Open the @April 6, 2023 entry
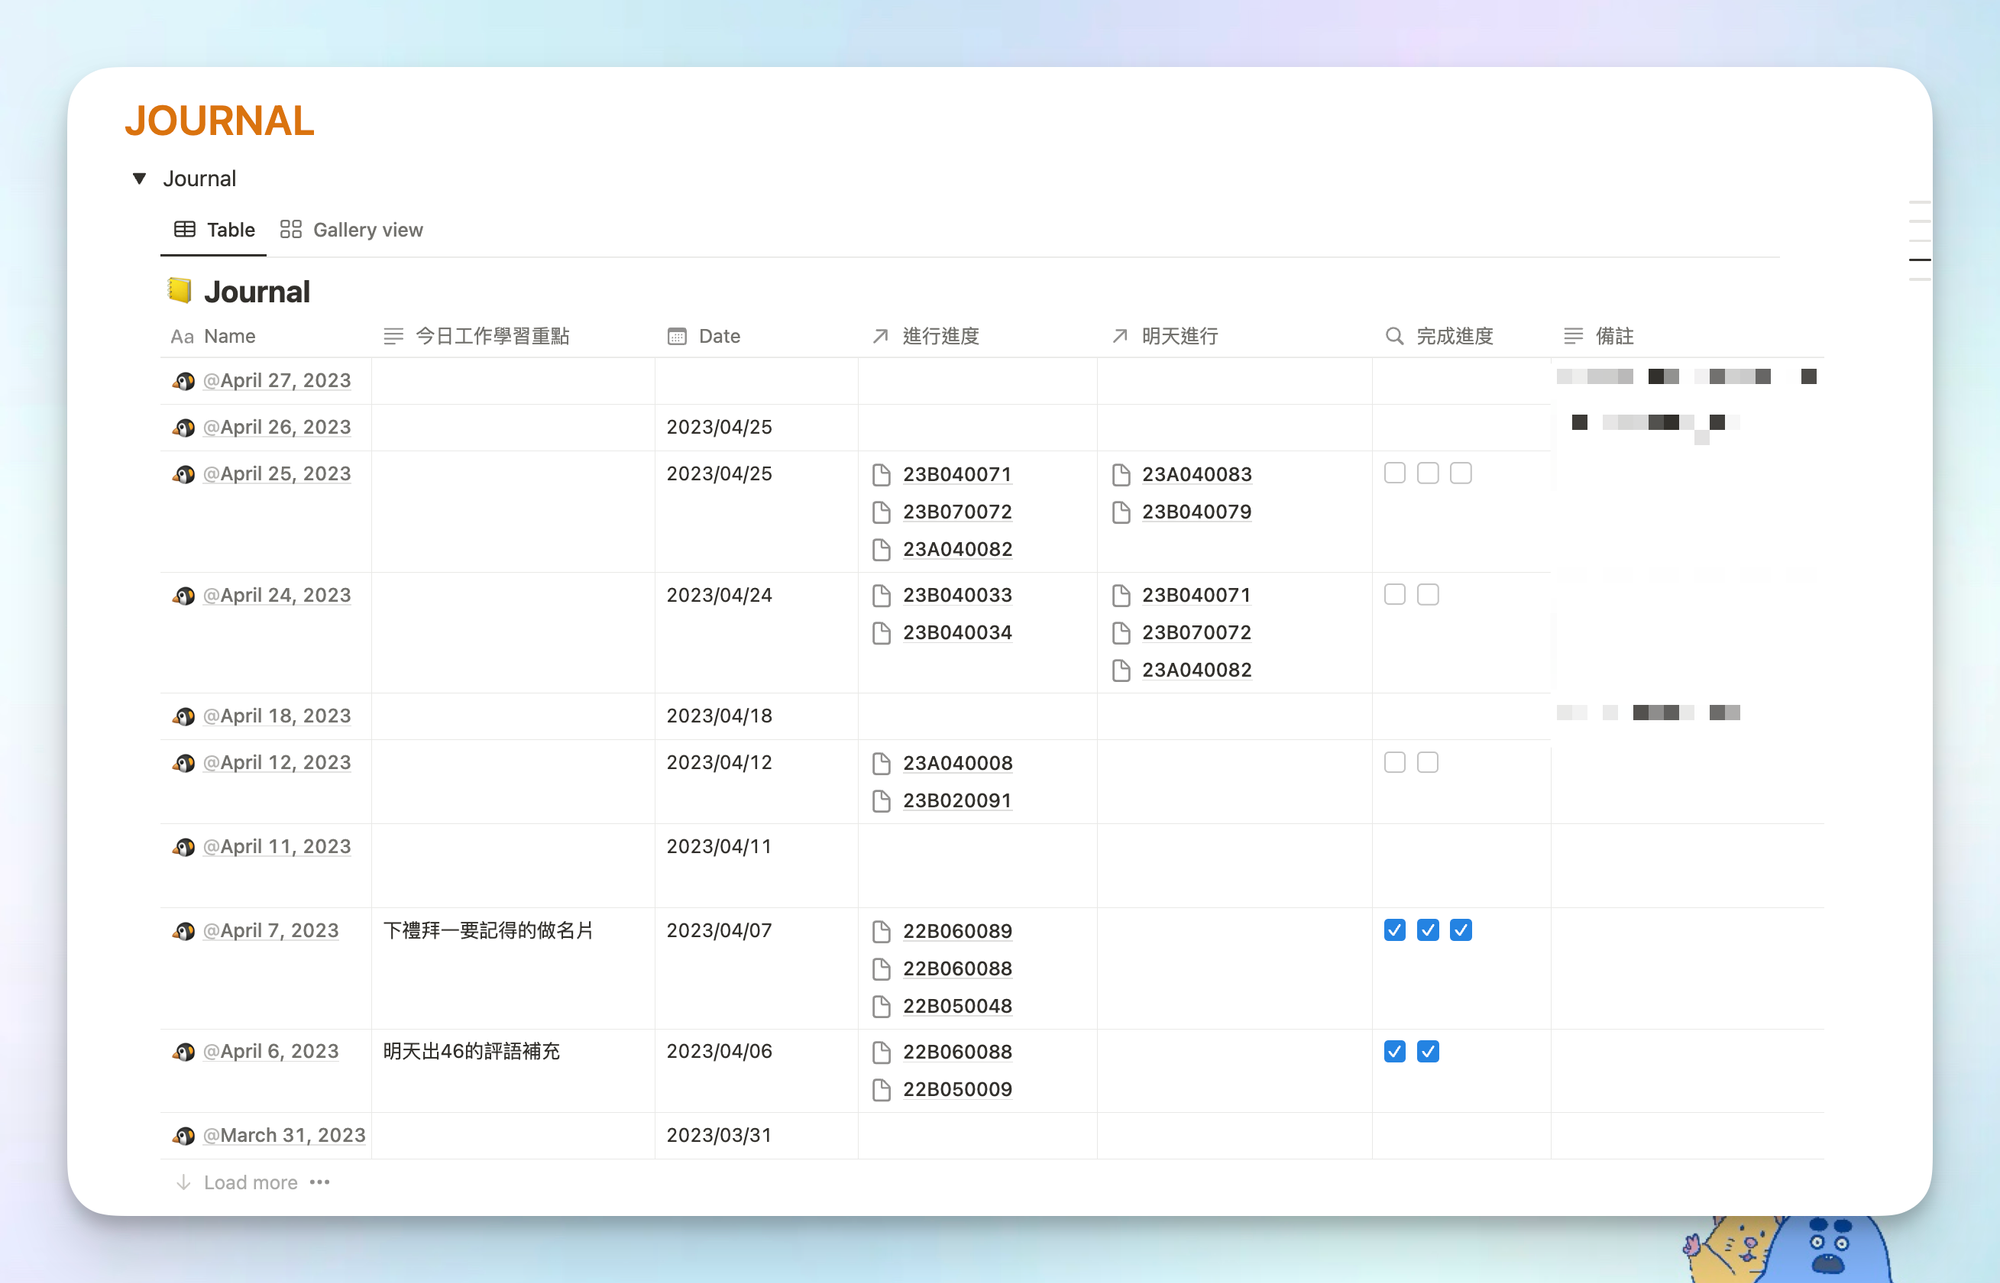 click(x=271, y=1052)
